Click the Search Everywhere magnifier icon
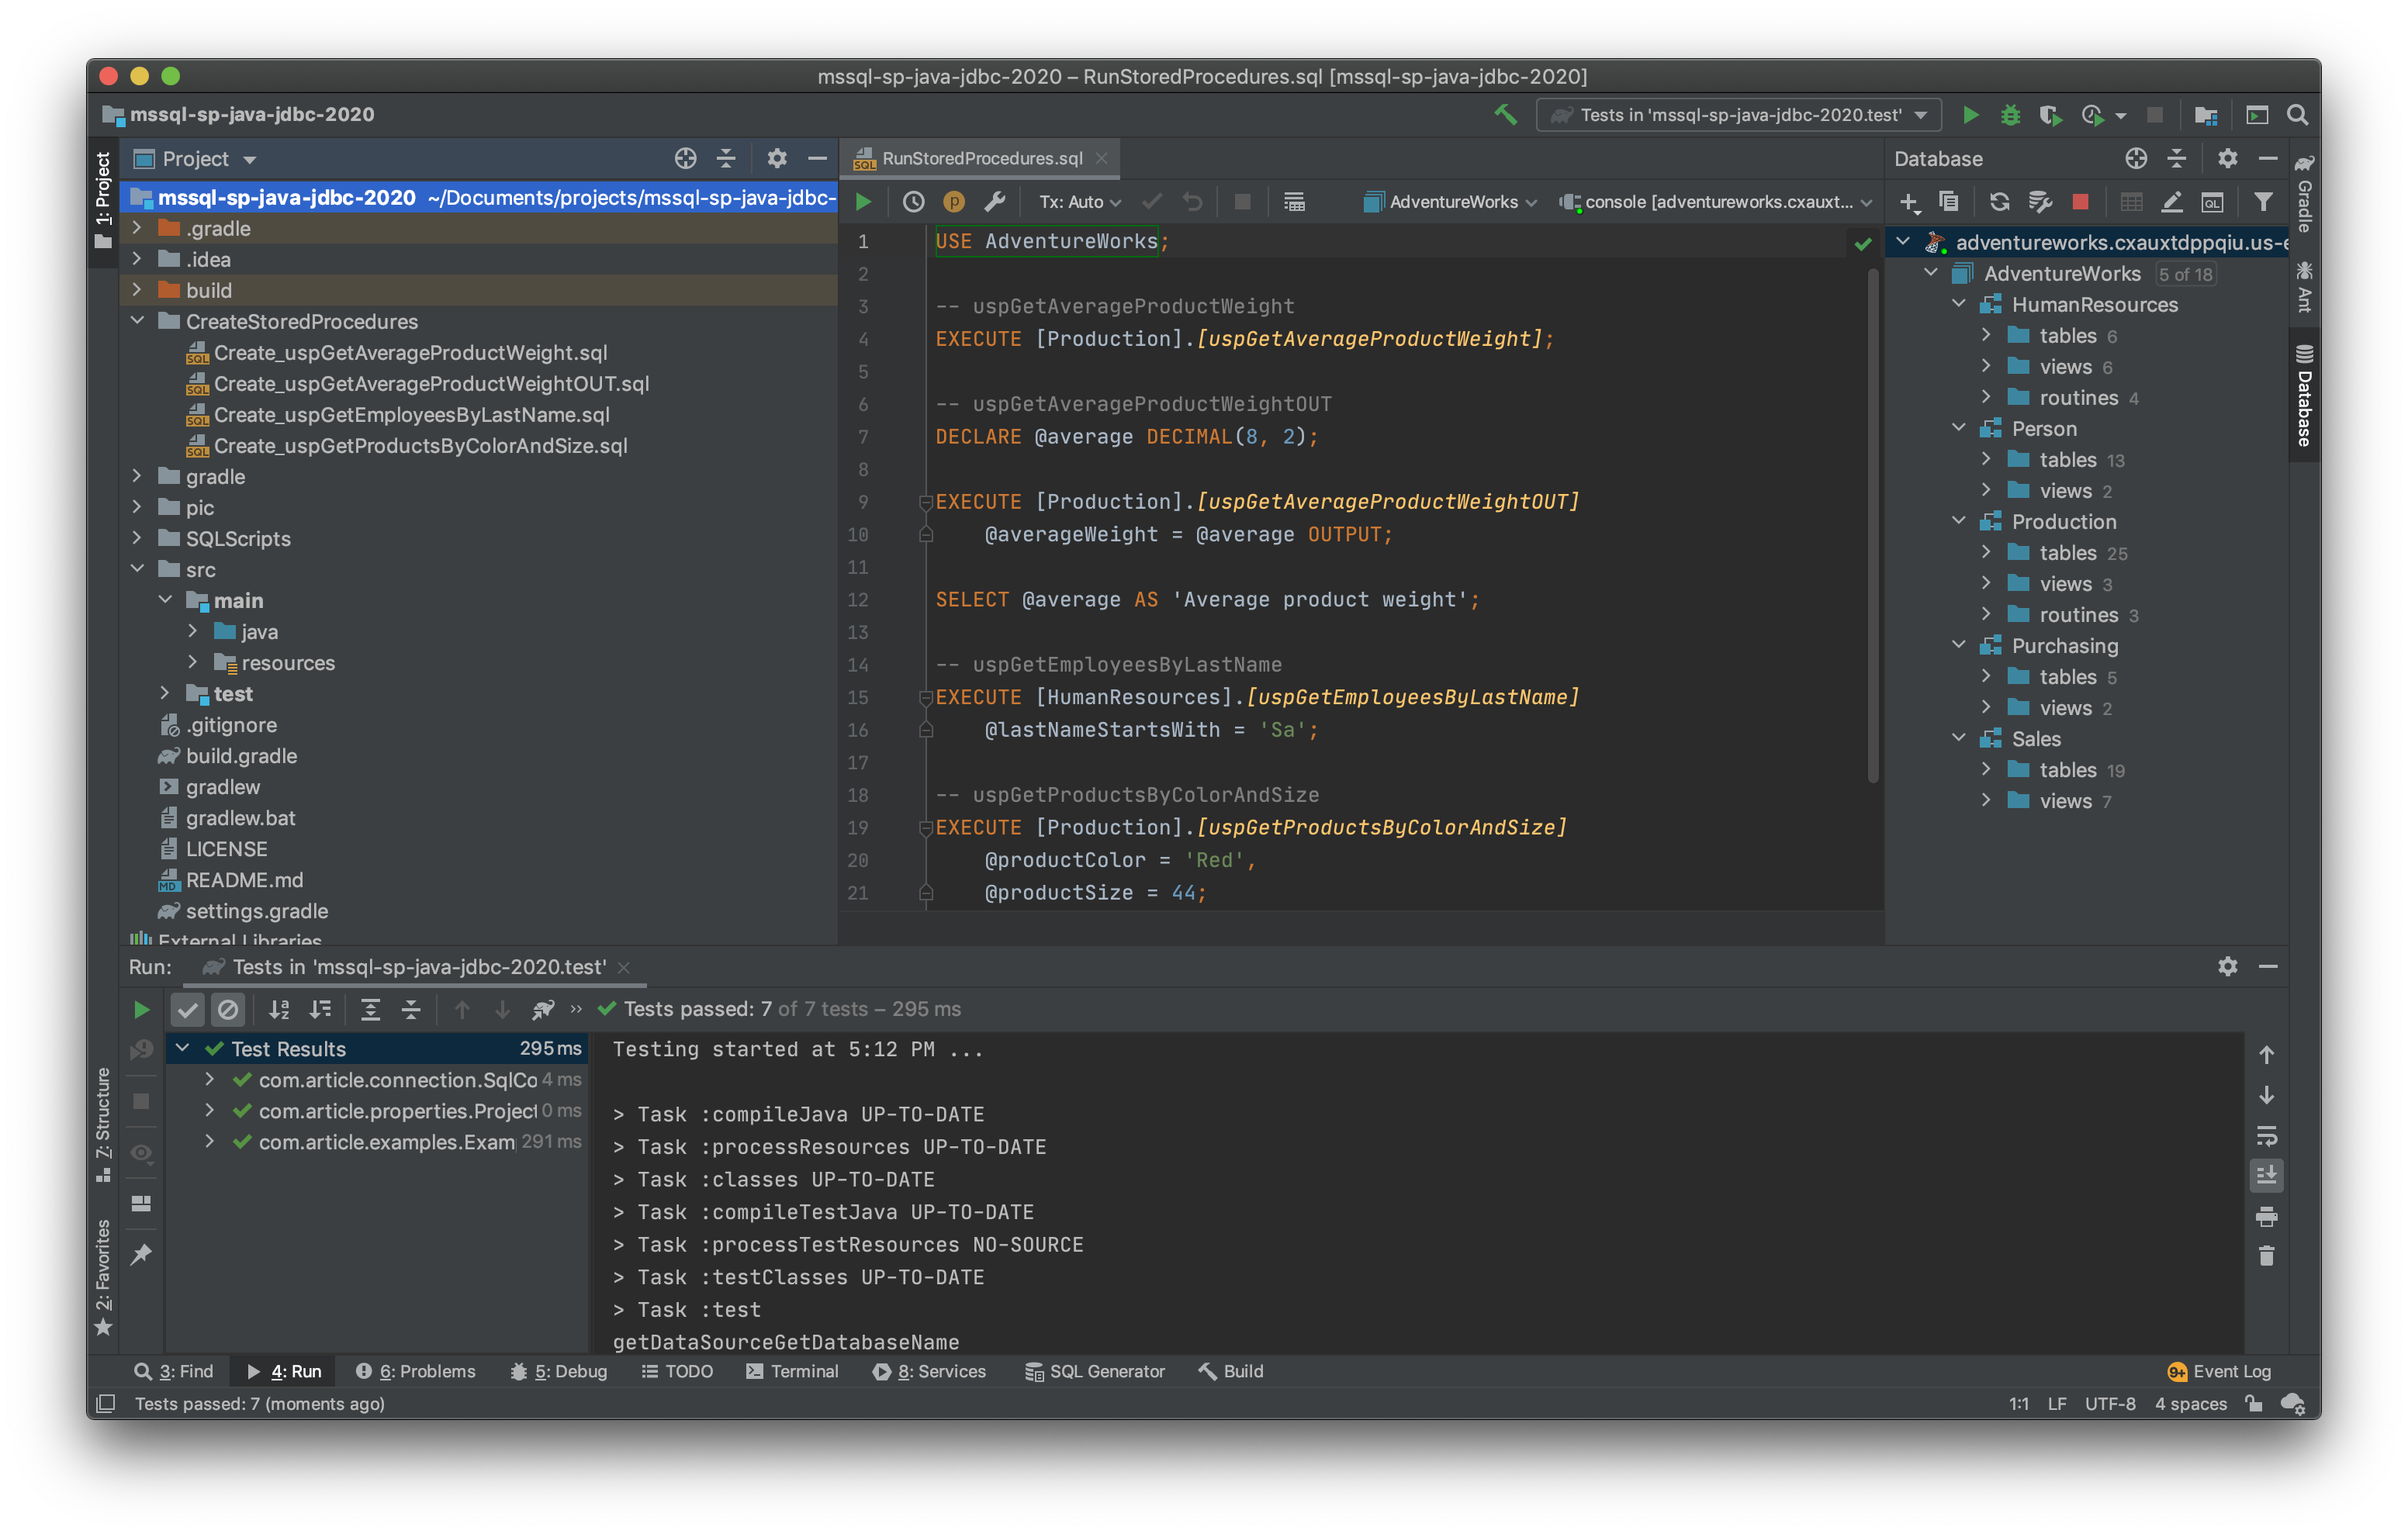The image size is (2408, 1534). click(2297, 115)
